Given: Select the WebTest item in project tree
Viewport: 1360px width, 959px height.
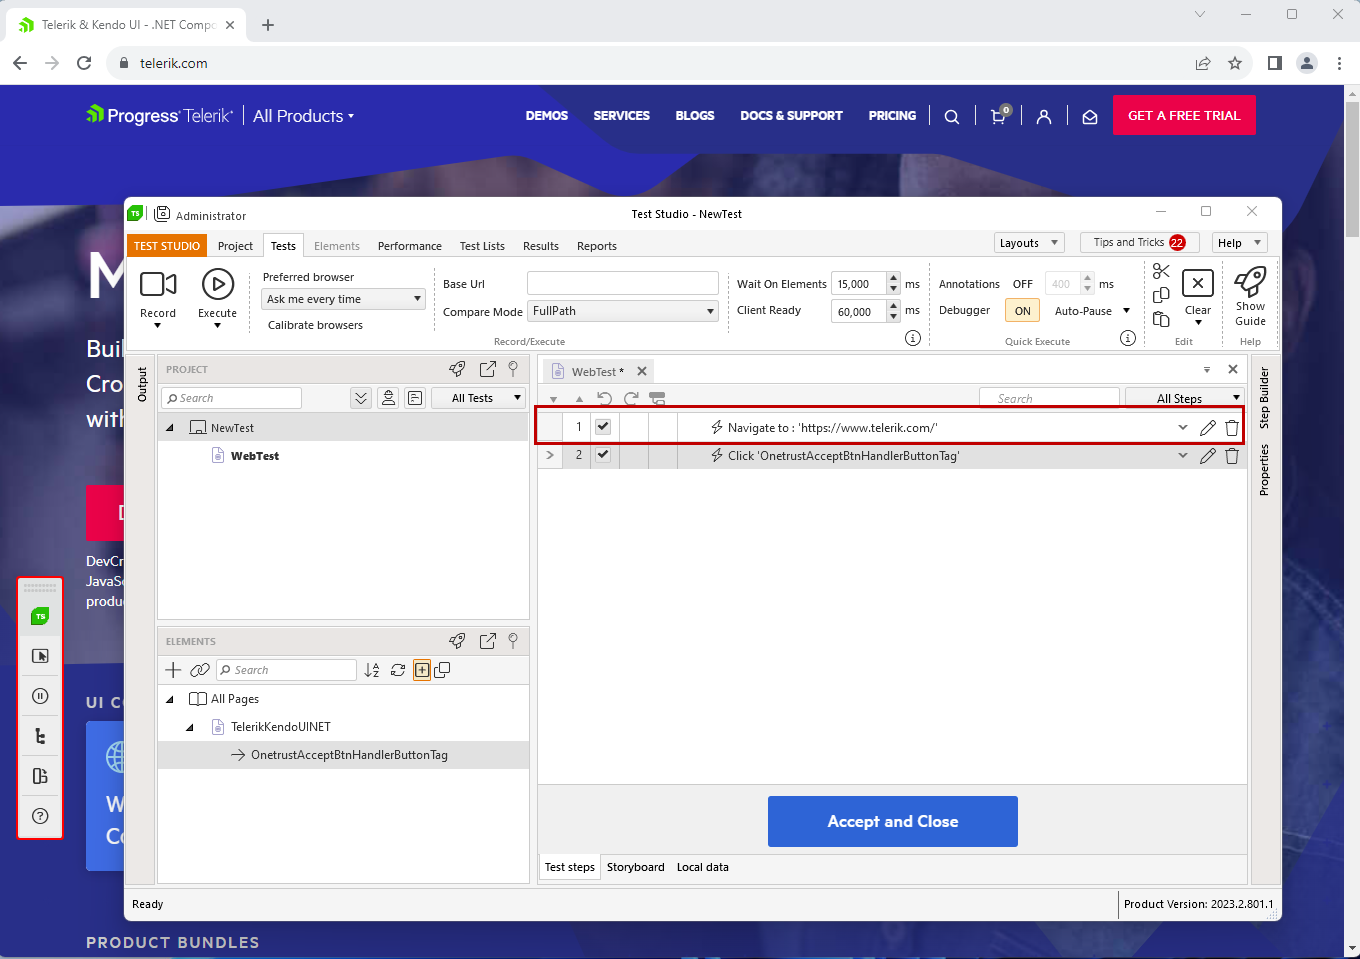Looking at the screenshot, I should click(x=255, y=456).
